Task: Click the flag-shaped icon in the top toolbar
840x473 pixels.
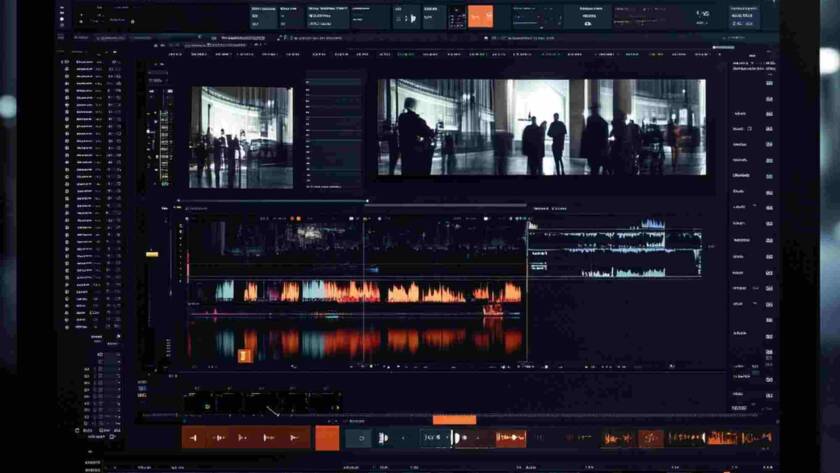Action: pyautogui.click(x=413, y=18)
